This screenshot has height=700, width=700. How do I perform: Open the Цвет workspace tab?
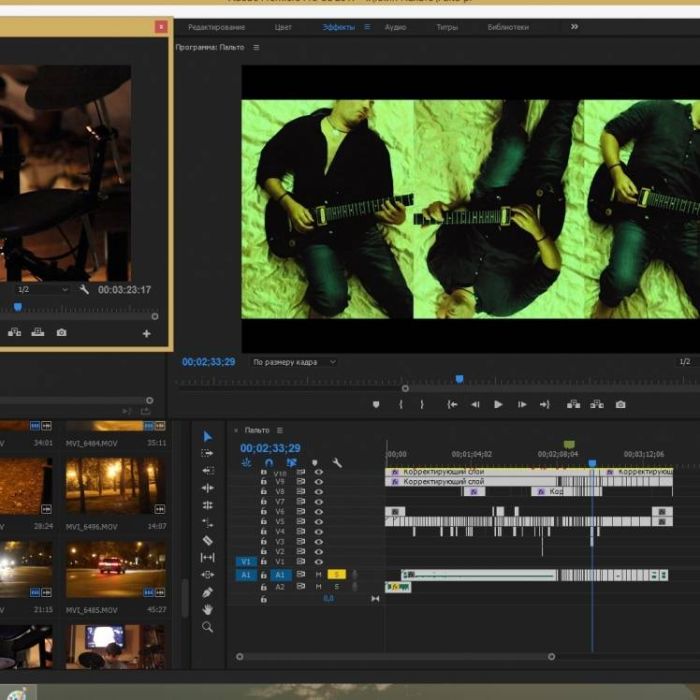283,27
